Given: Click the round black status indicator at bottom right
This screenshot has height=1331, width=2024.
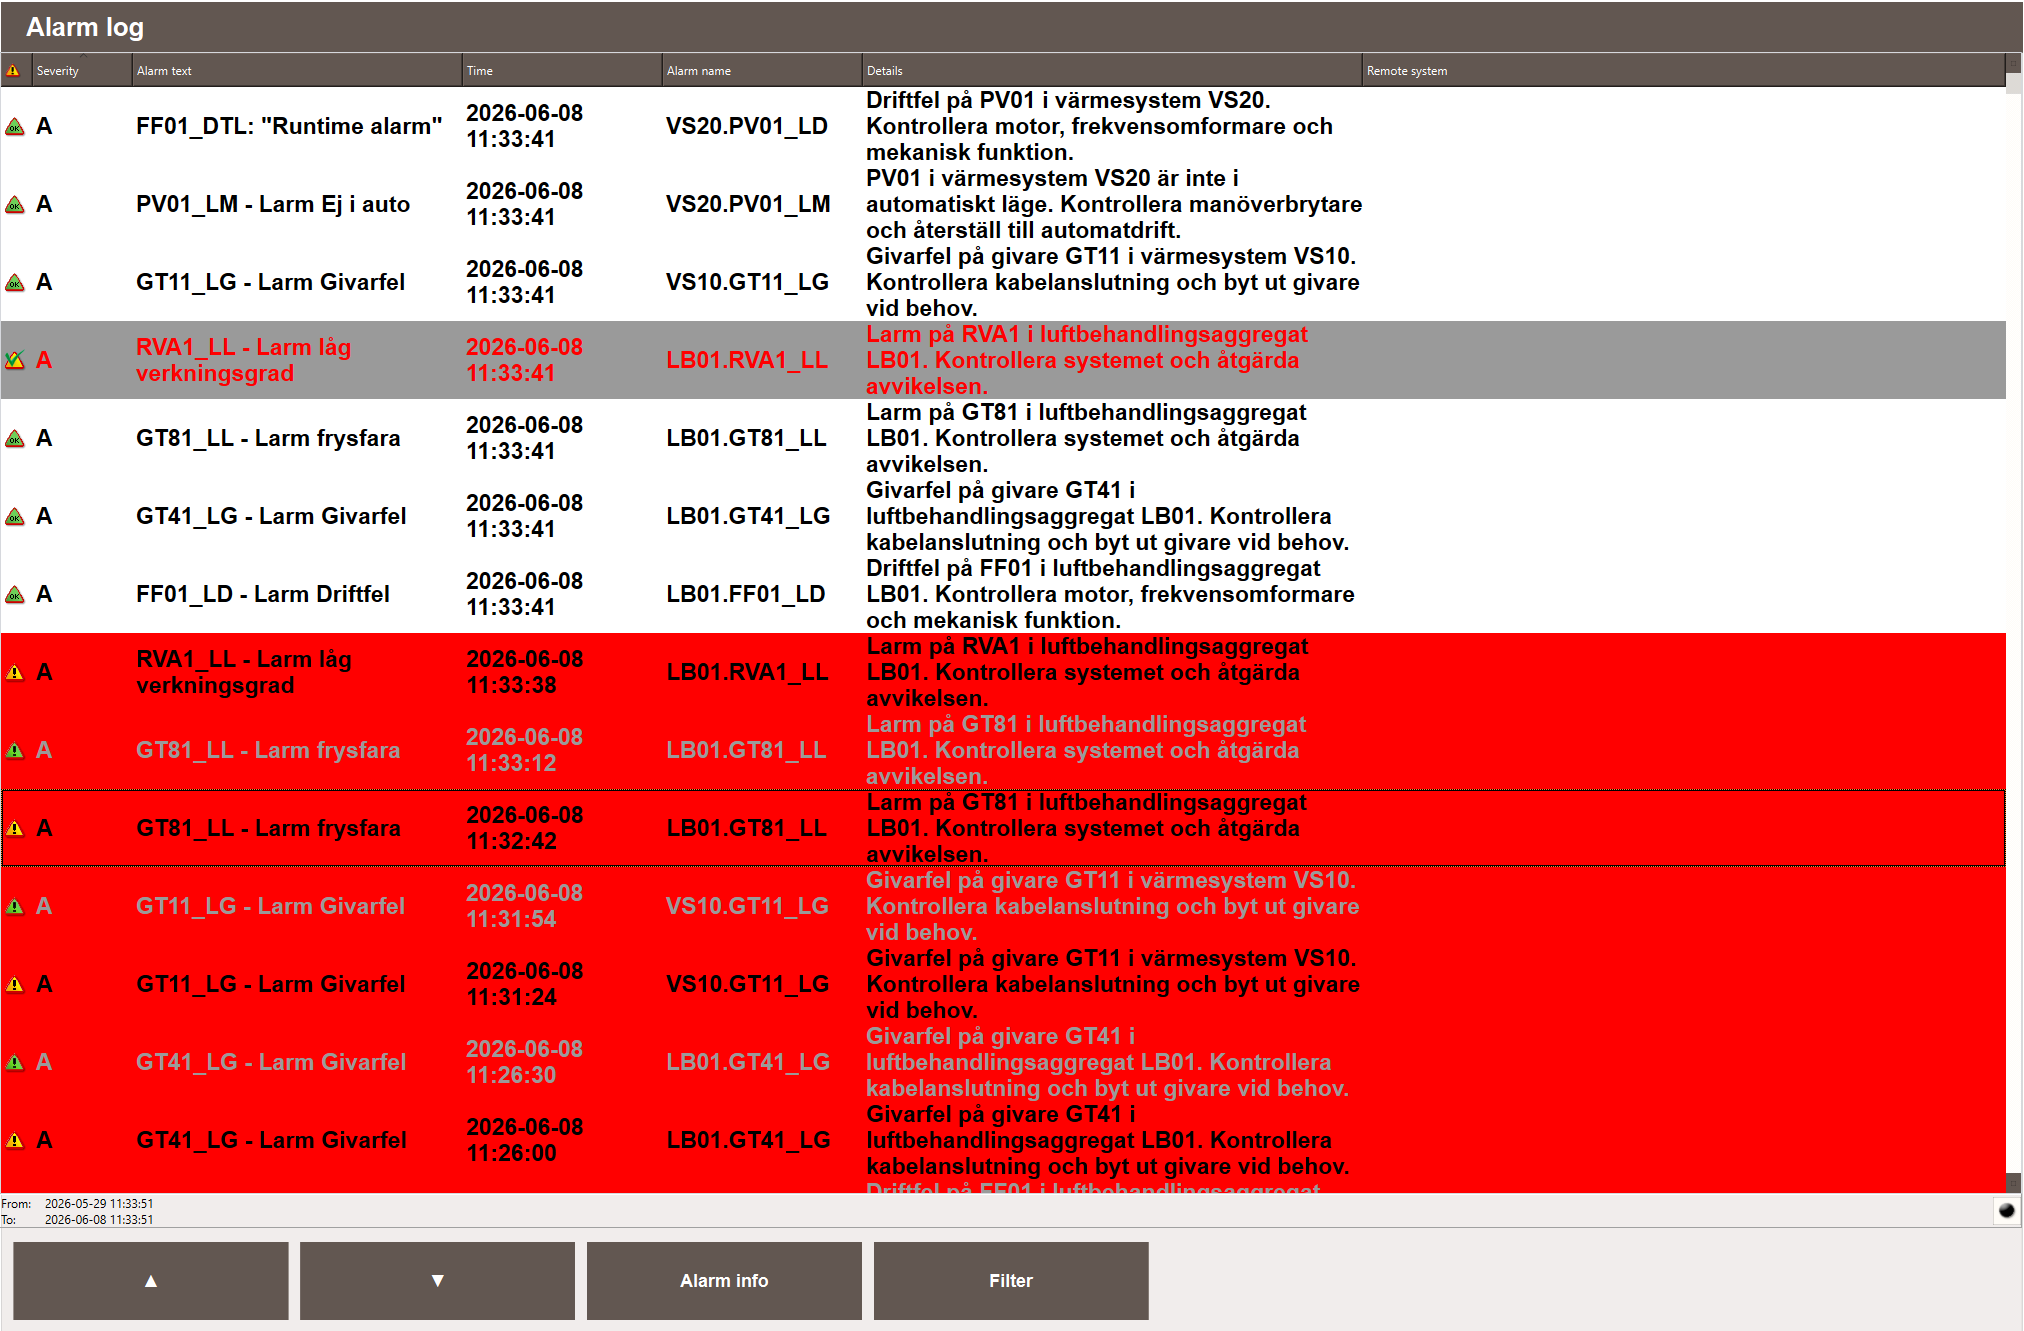Looking at the screenshot, I should click(2006, 1211).
